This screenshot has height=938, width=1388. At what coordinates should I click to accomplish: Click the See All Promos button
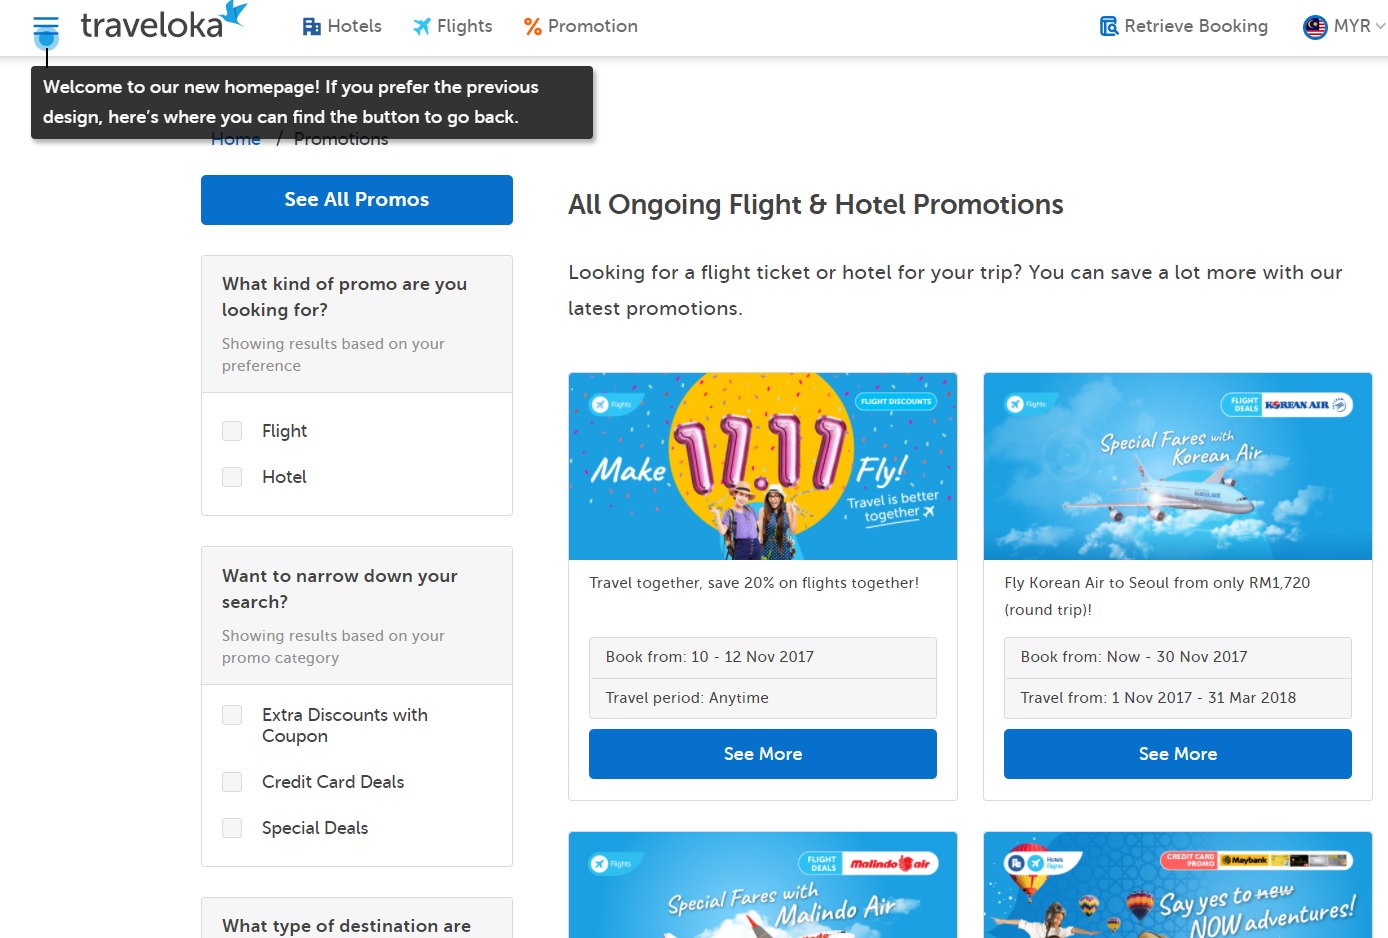[357, 200]
